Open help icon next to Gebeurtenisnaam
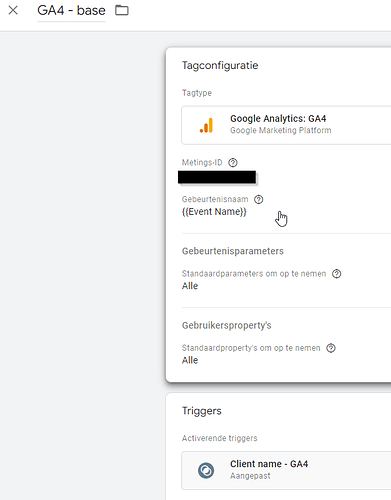This screenshot has width=391, height=500. [259, 199]
